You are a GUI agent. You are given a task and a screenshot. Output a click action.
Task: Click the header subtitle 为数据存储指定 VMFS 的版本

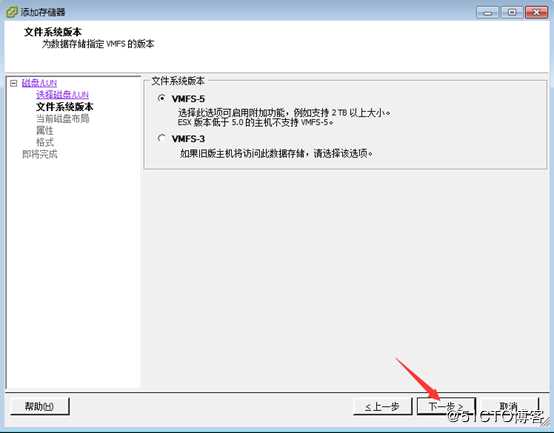tap(98, 44)
